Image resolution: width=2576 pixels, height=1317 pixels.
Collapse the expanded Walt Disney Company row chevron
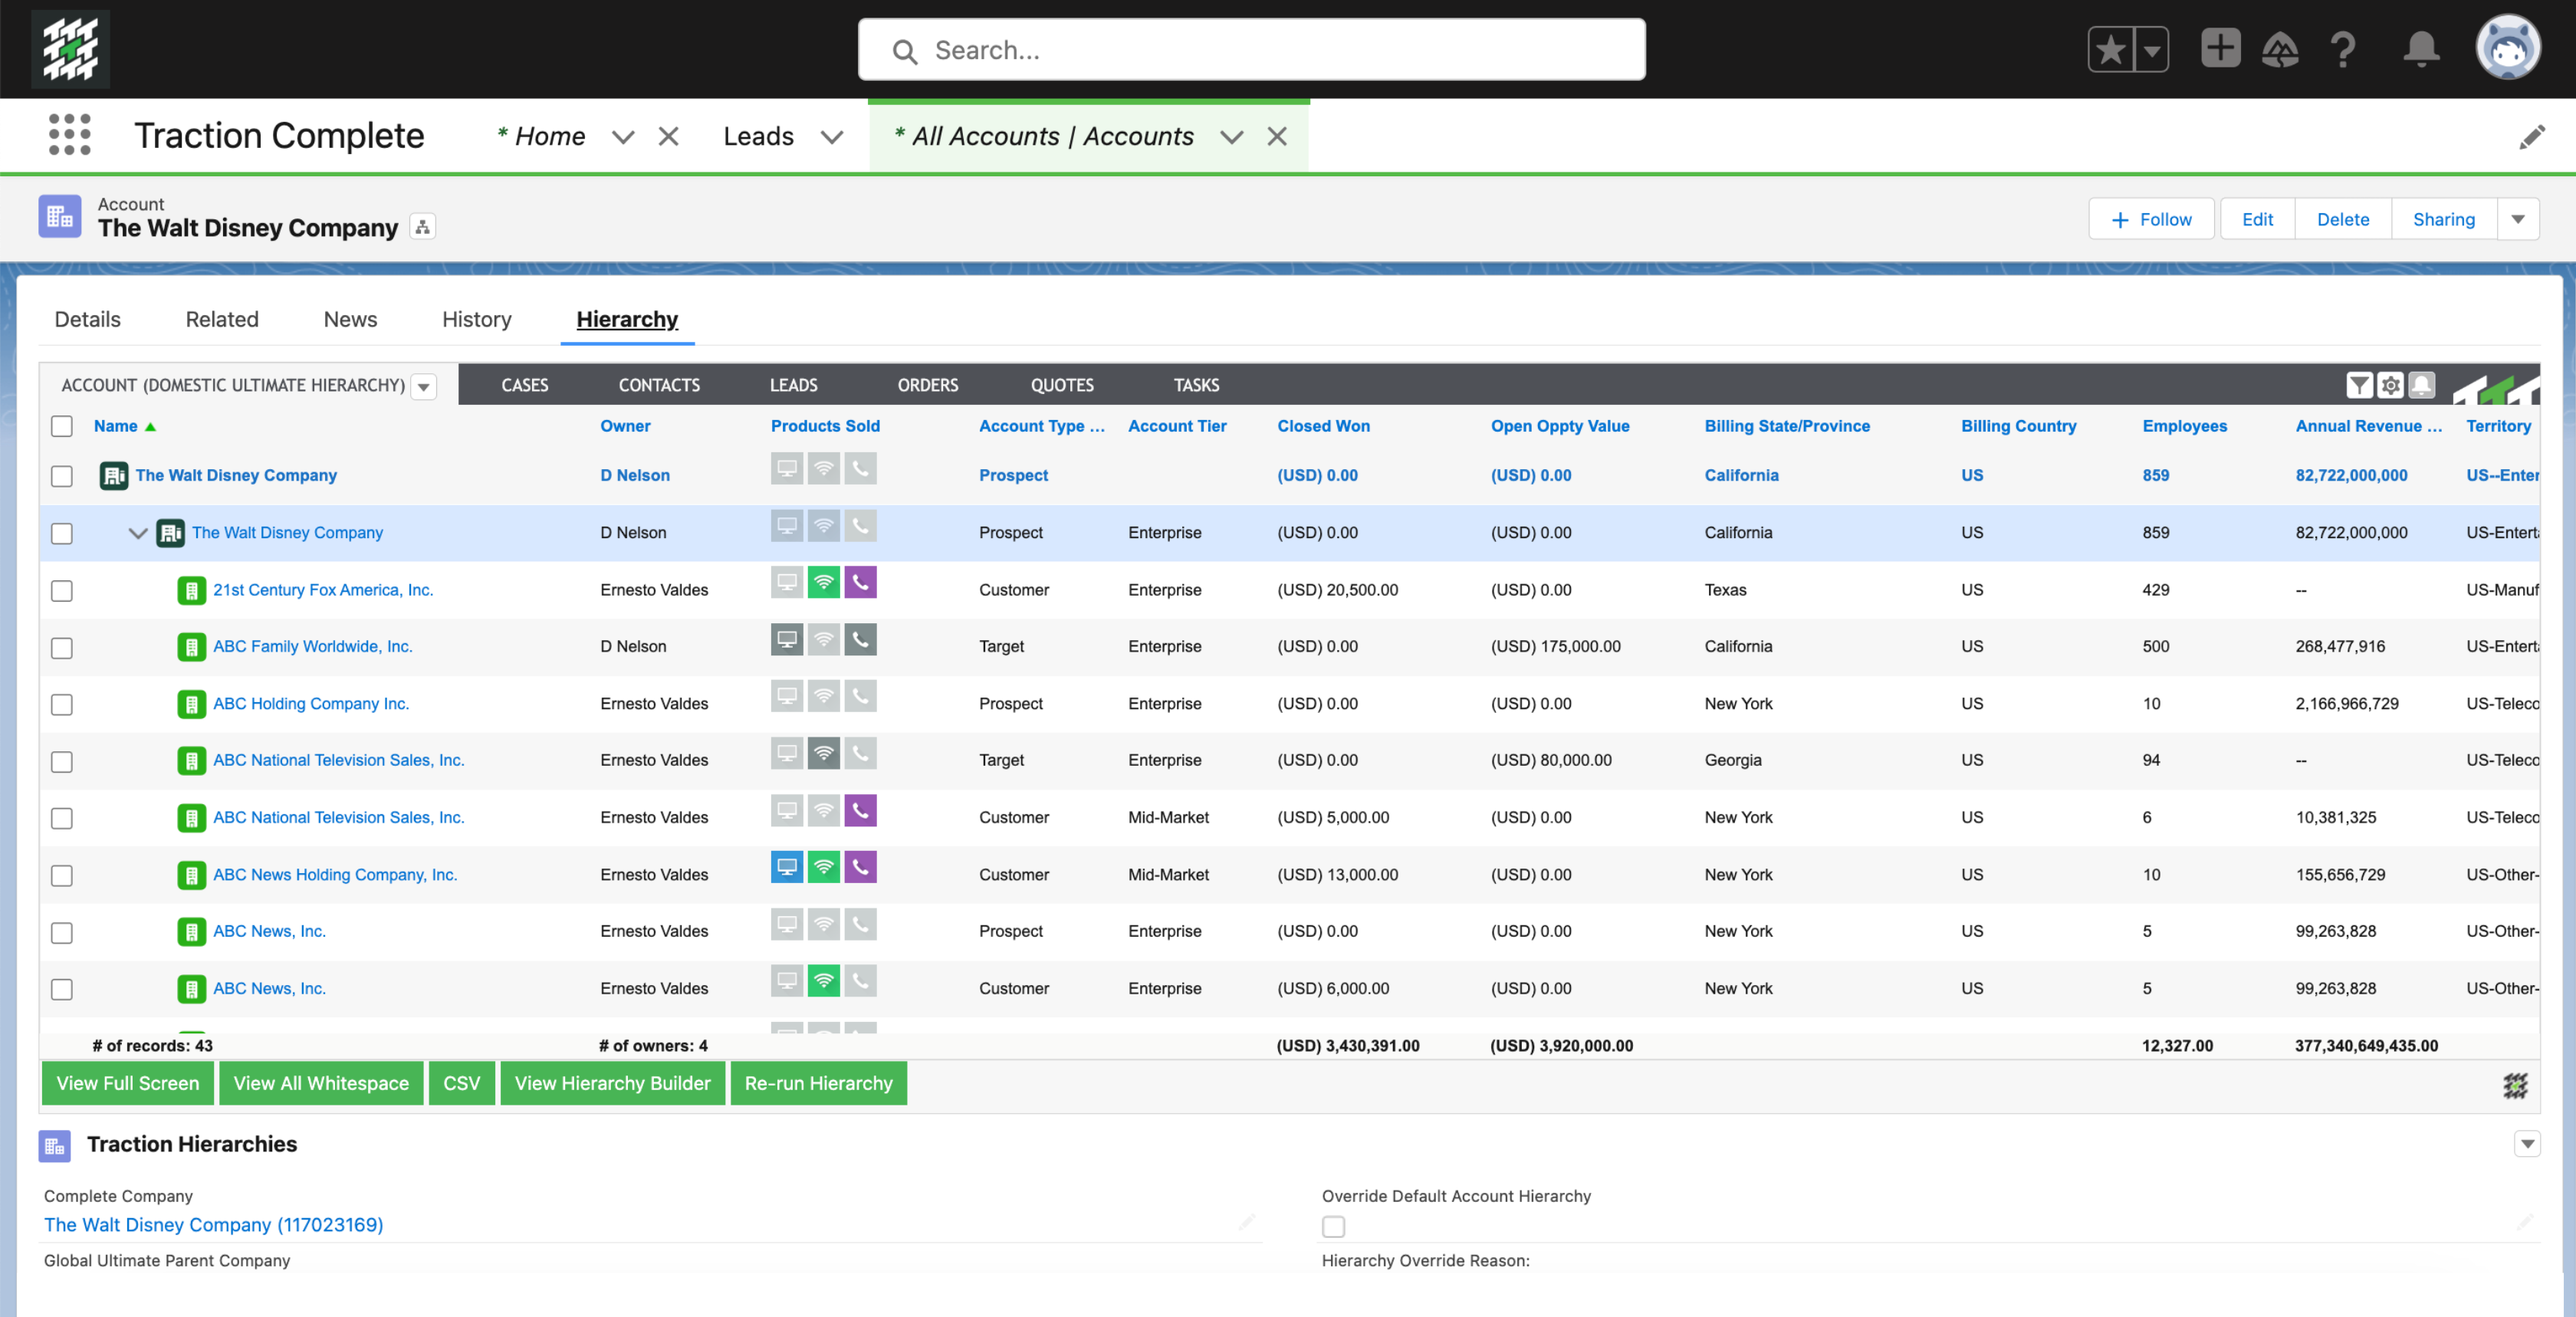pos(138,533)
